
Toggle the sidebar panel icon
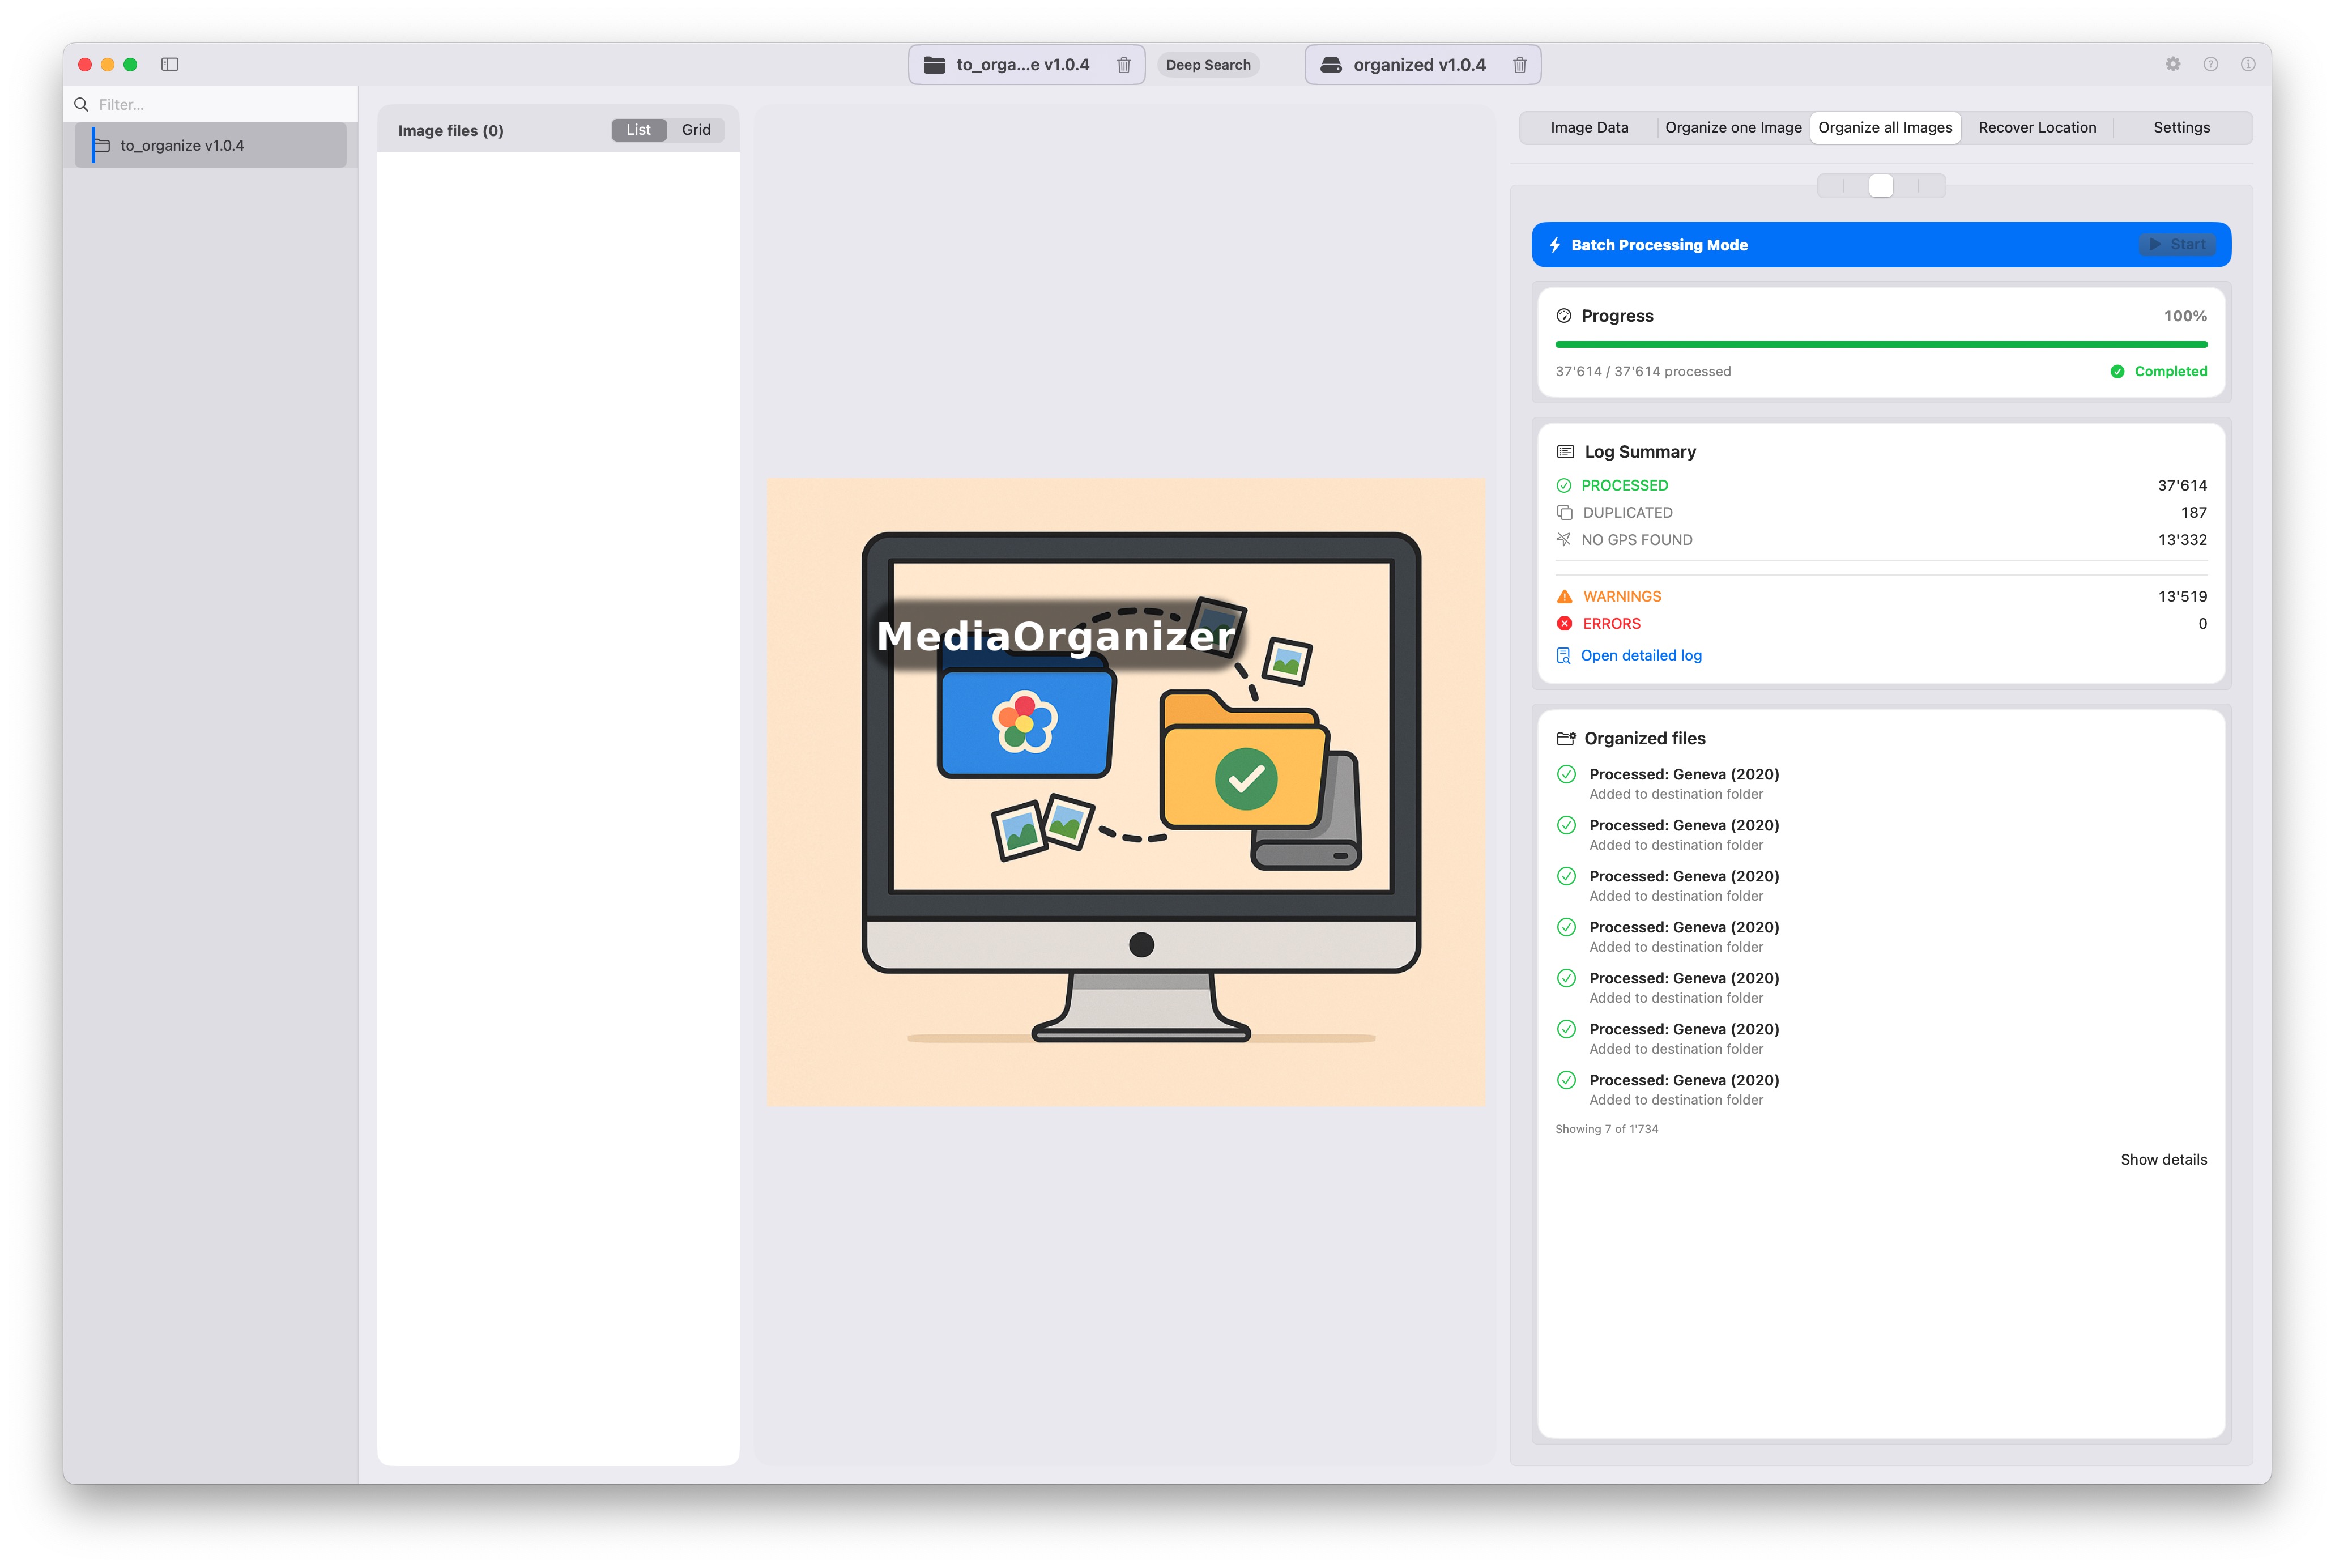pos(170,64)
